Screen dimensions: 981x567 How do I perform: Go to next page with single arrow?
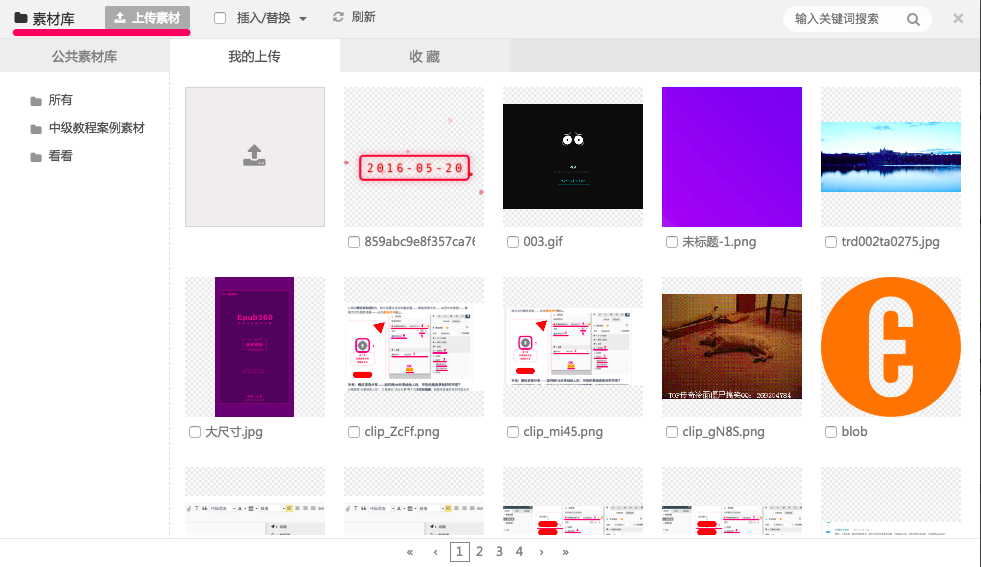pyautogui.click(x=541, y=551)
